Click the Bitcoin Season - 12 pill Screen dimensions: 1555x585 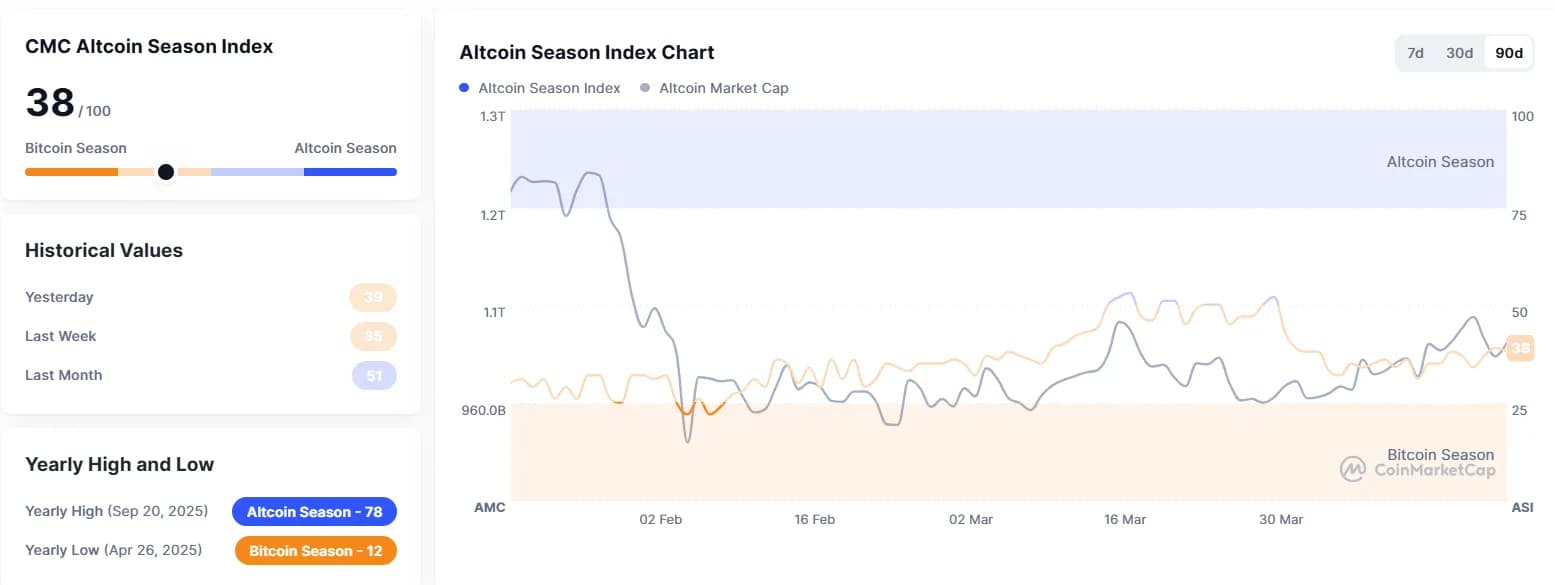click(315, 551)
